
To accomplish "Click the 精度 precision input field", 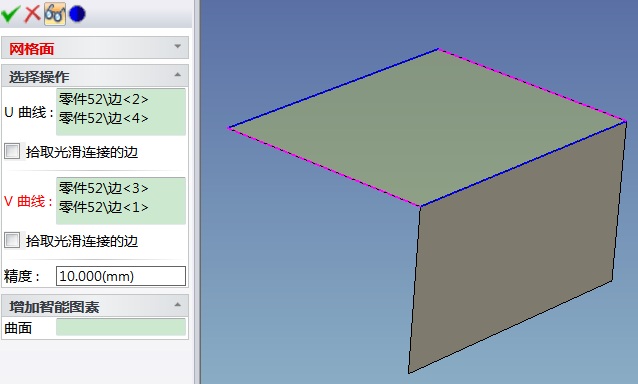I will click(x=121, y=276).
